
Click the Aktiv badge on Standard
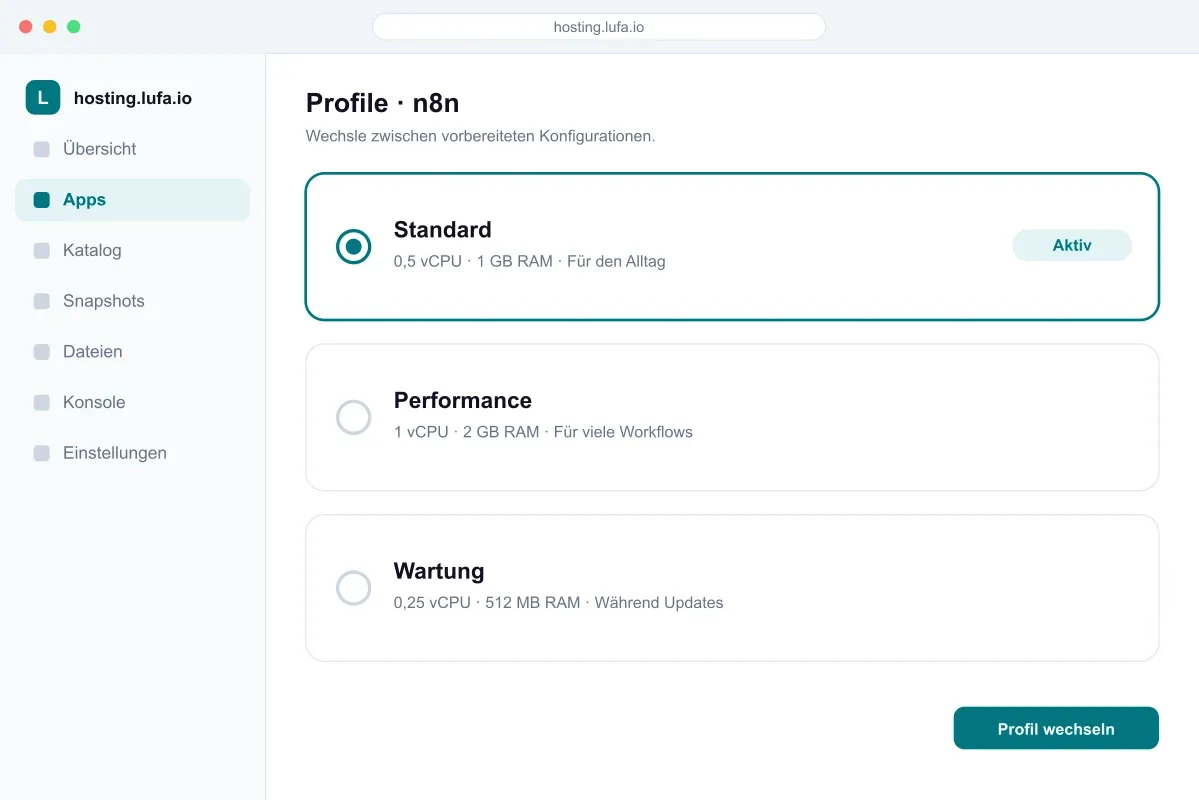[1072, 246]
